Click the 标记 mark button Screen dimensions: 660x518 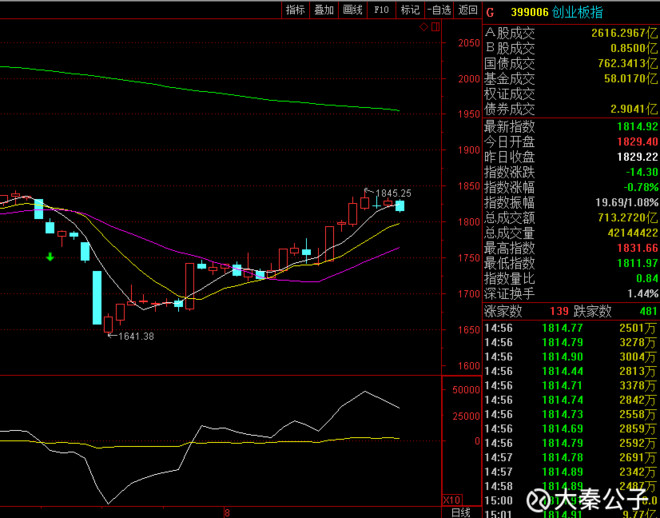410,9
